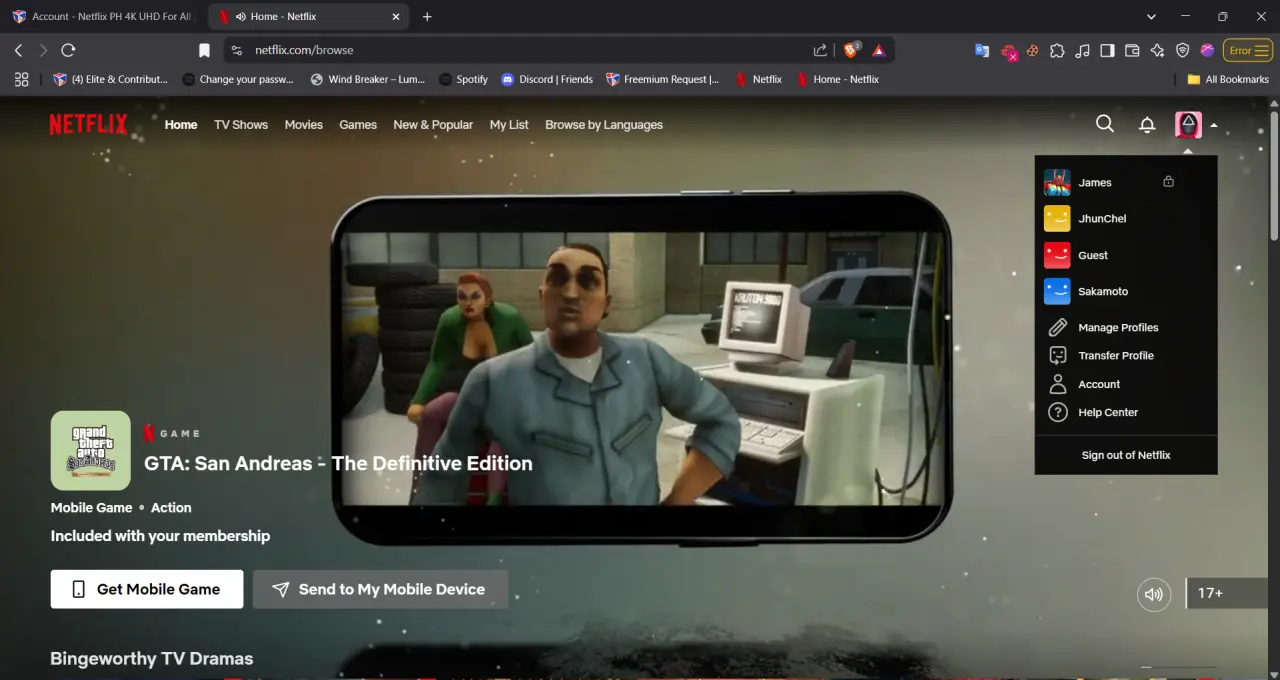Image resolution: width=1280 pixels, height=680 pixels.
Task: Open Netflix search magnifier icon
Action: click(x=1105, y=123)
